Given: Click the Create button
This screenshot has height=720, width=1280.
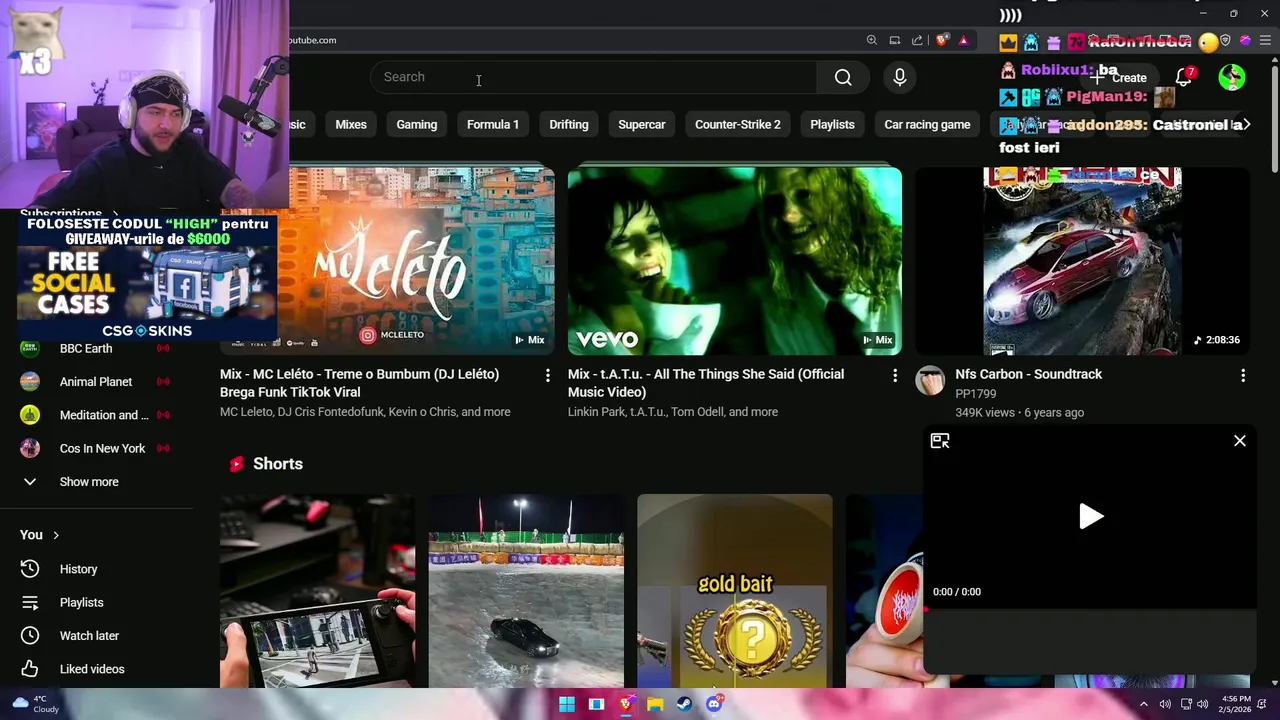Looking at the screenshot, I should point(1119,77).
